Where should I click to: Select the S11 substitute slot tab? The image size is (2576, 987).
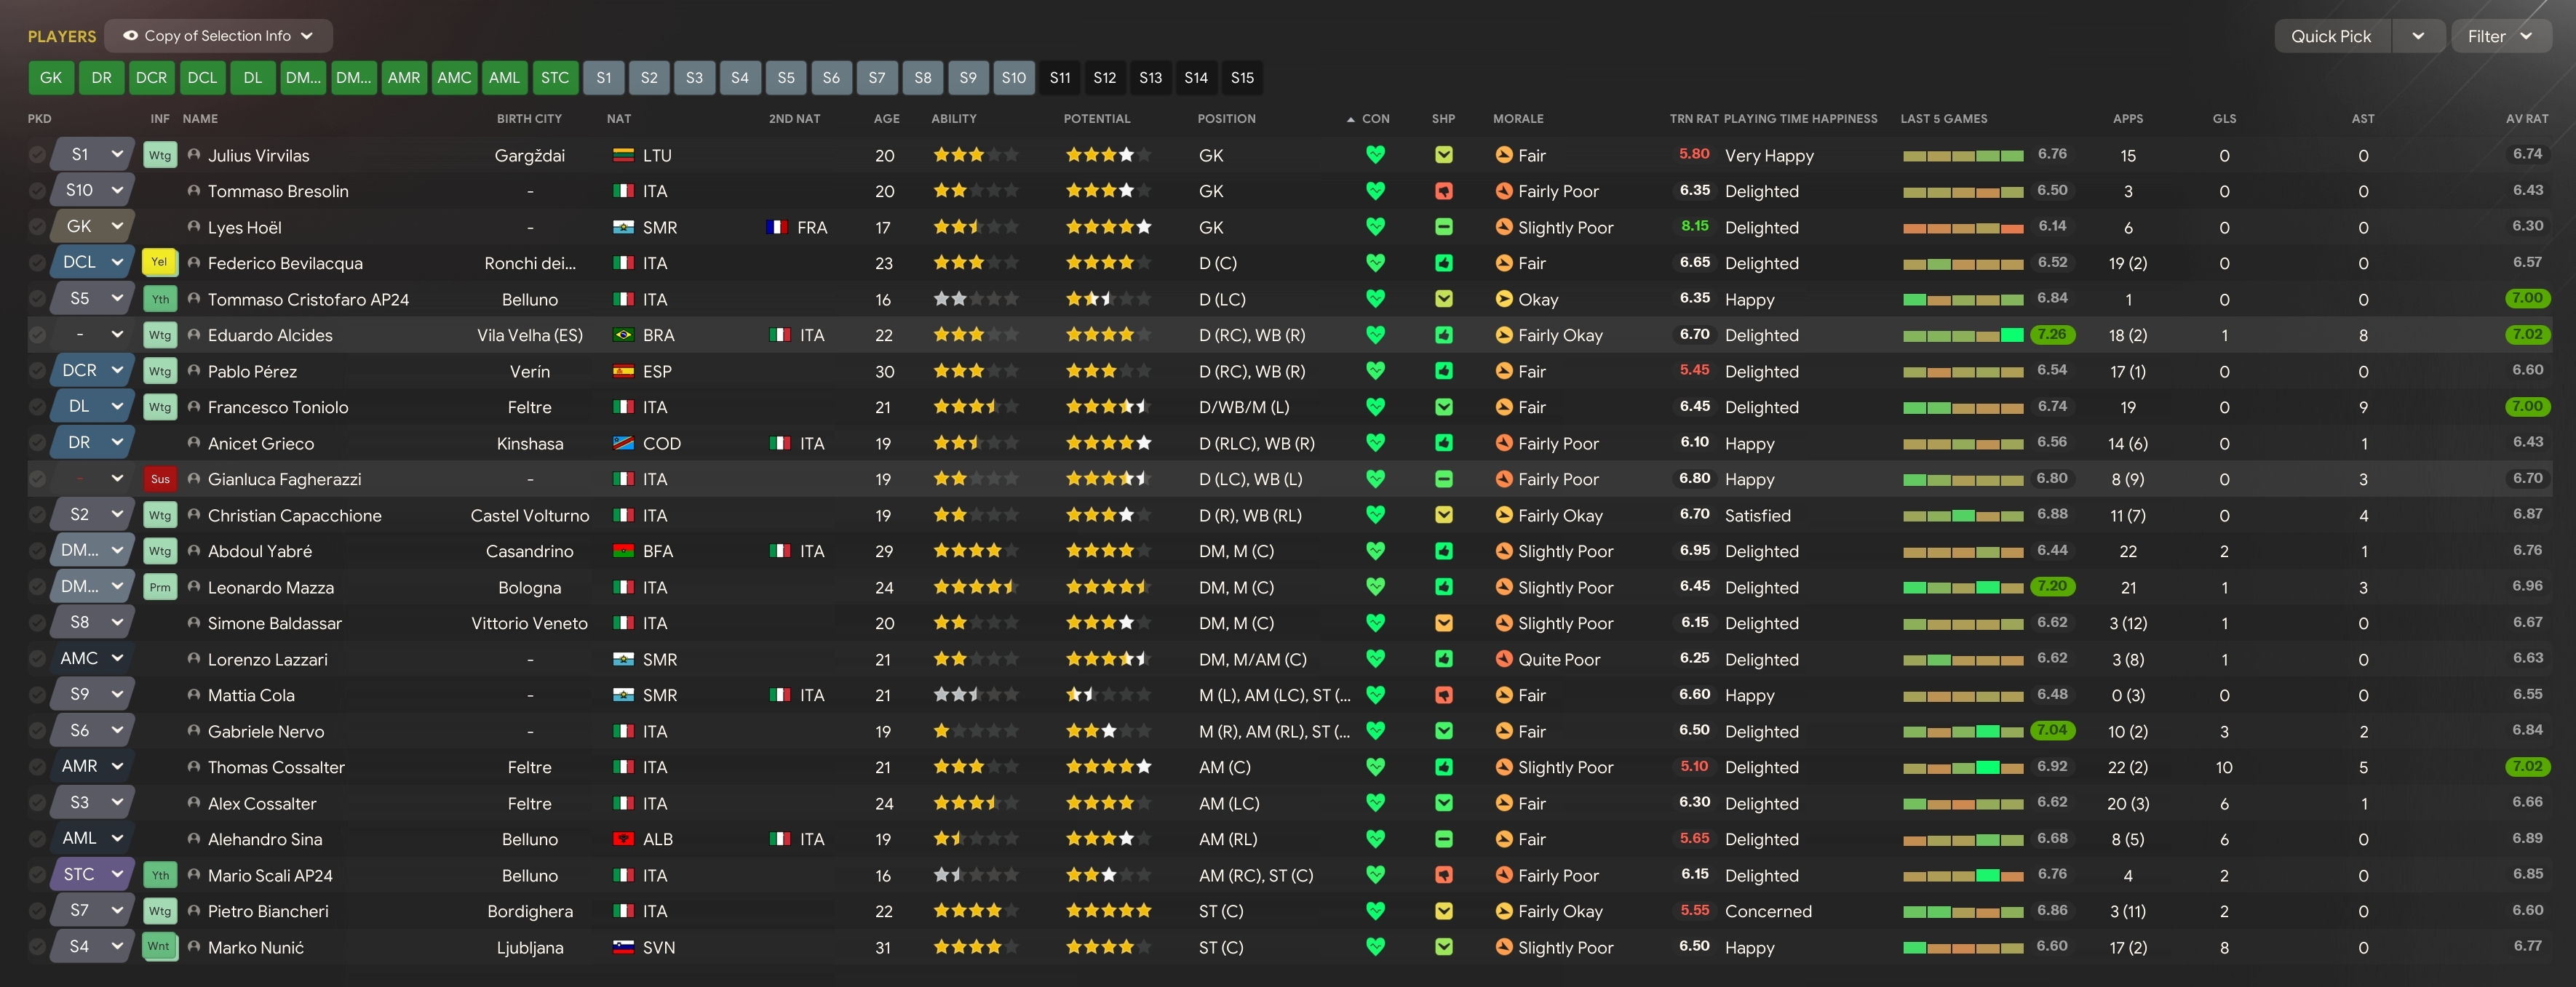click(1059, 78)
